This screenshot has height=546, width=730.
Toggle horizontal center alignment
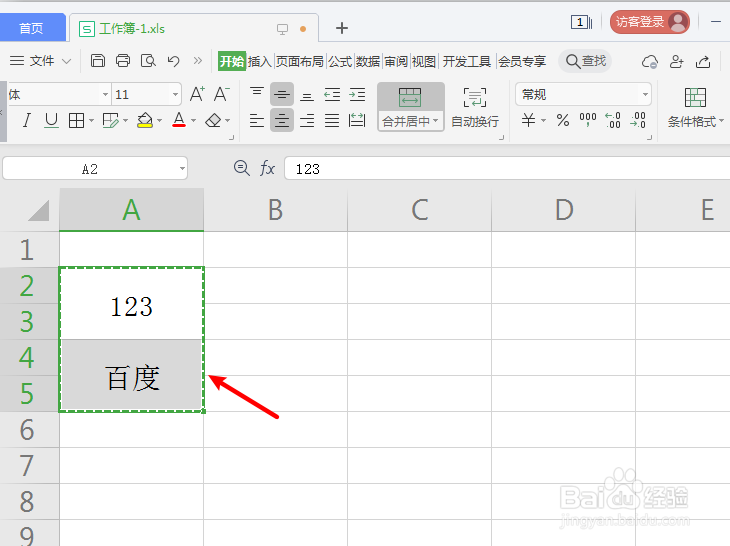282,121
